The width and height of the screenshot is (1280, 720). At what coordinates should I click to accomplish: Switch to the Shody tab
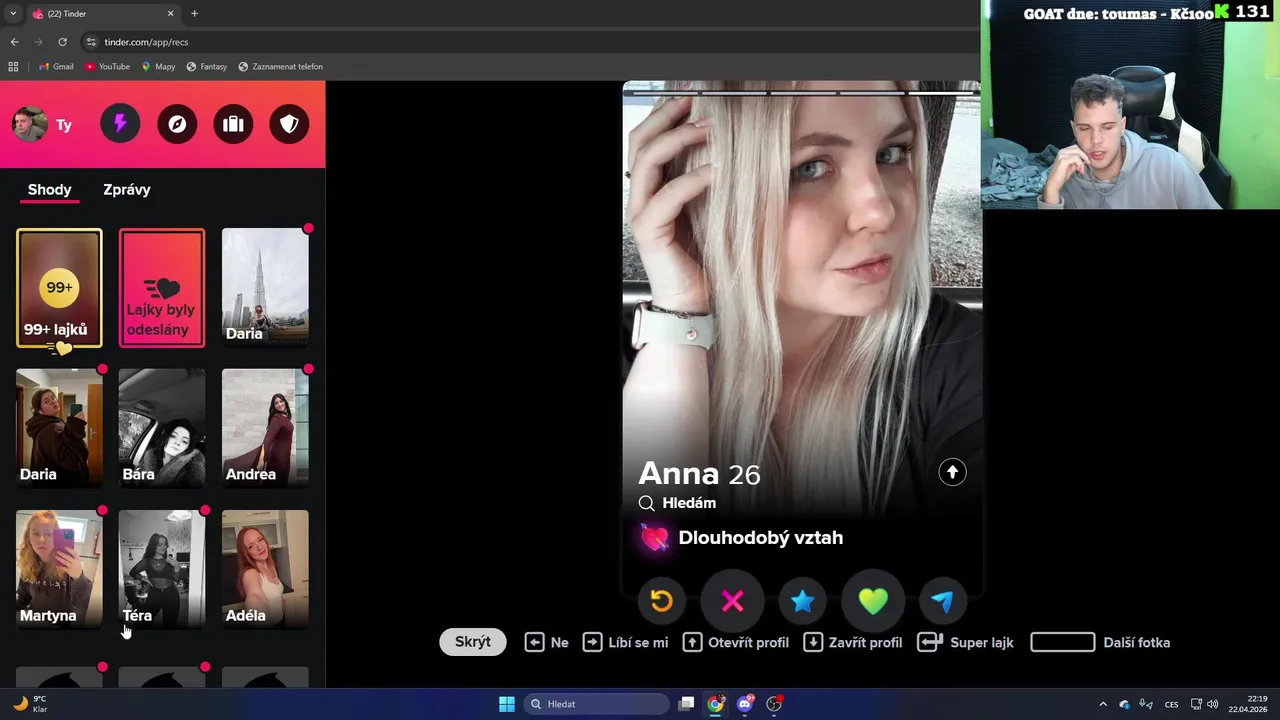click(49, 189)
